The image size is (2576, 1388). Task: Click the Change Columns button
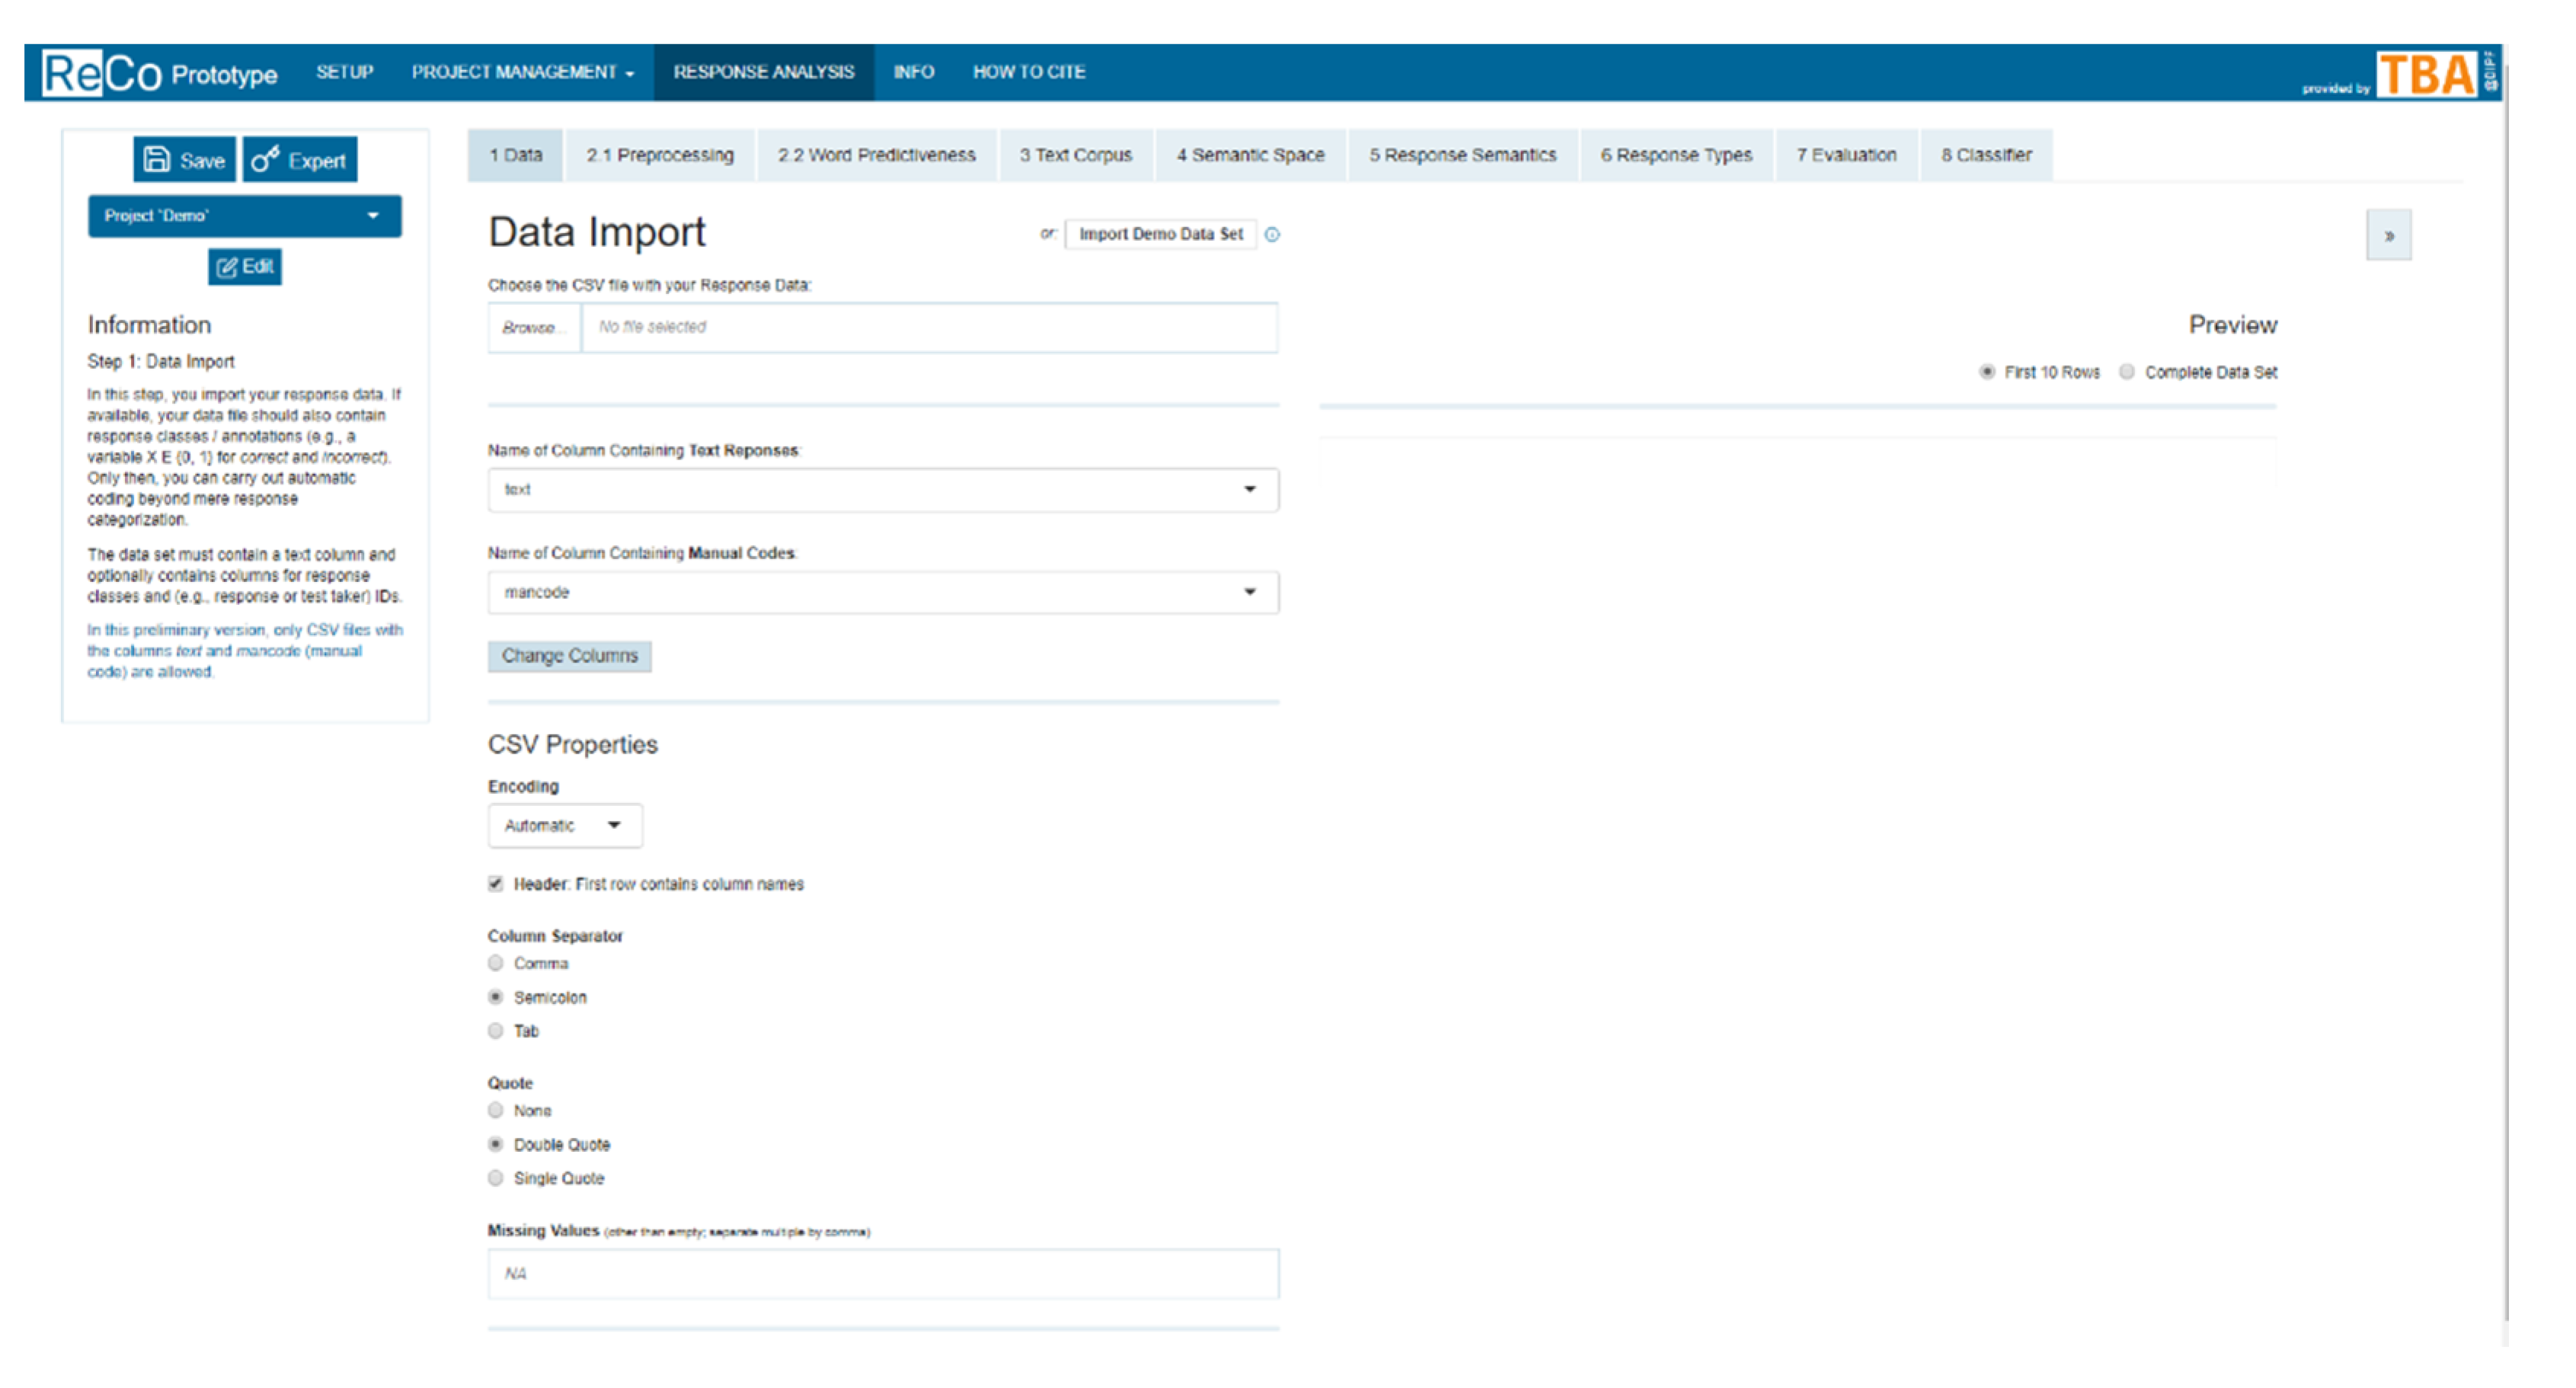[569, 656]
